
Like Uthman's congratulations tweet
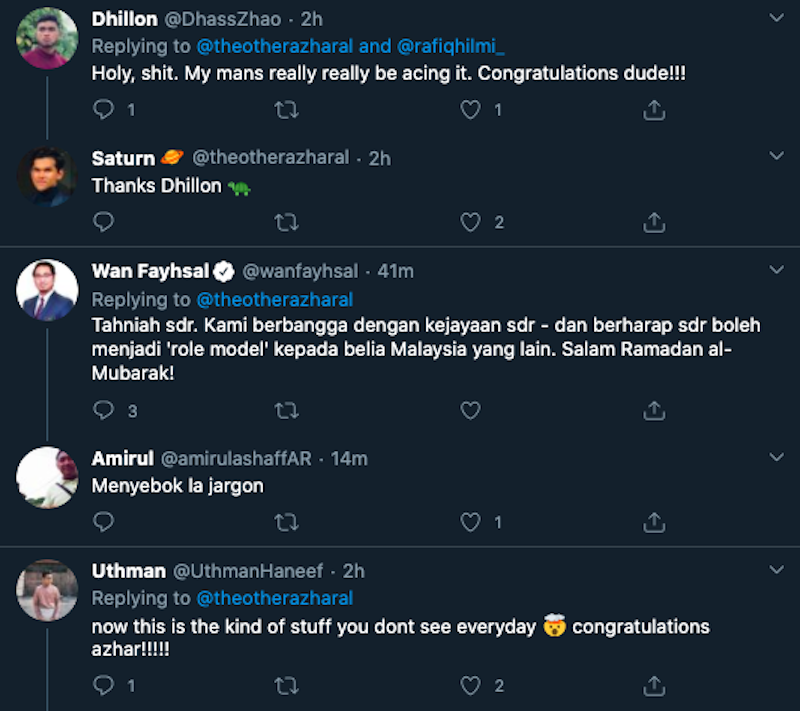[x=470, y=685]
